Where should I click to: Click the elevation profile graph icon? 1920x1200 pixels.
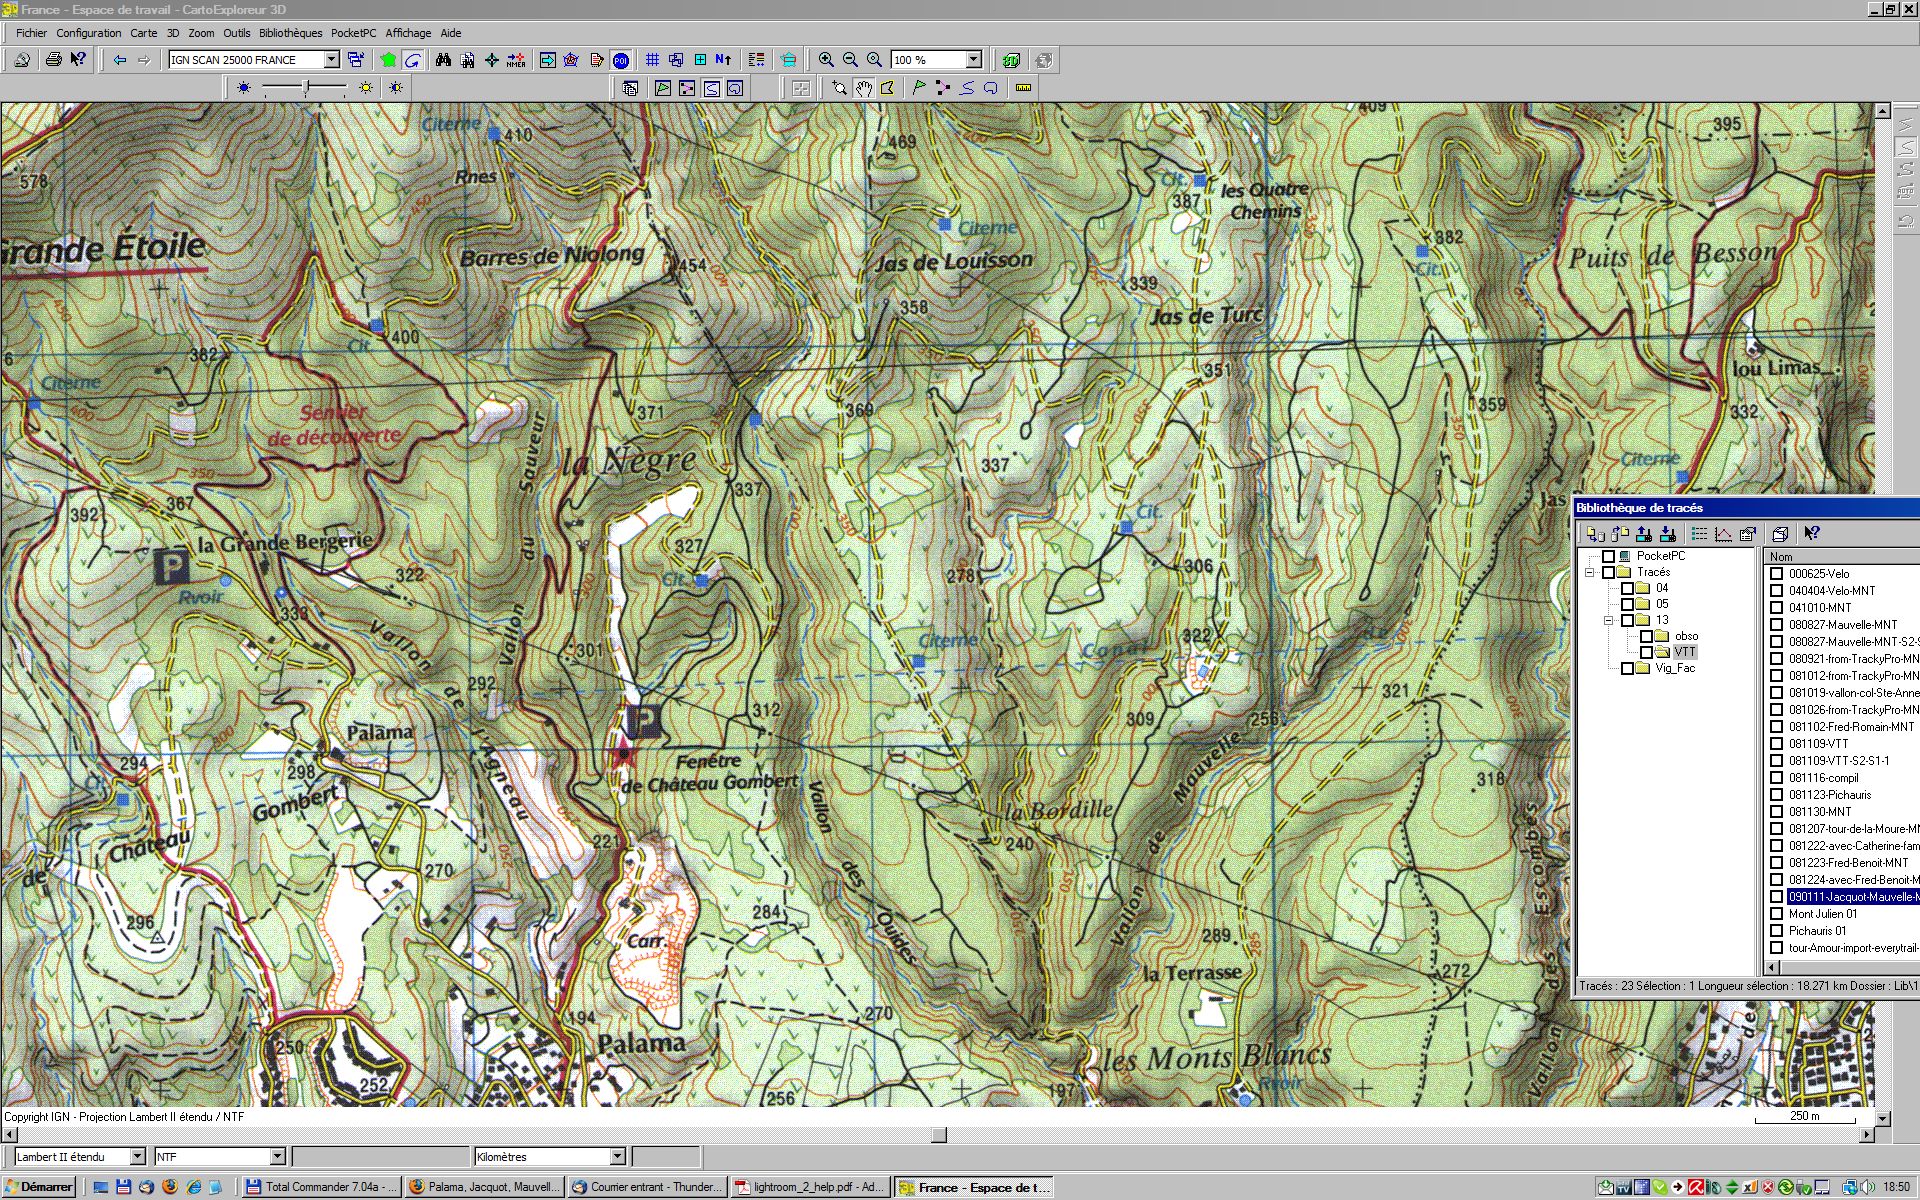pos(1723,534)
